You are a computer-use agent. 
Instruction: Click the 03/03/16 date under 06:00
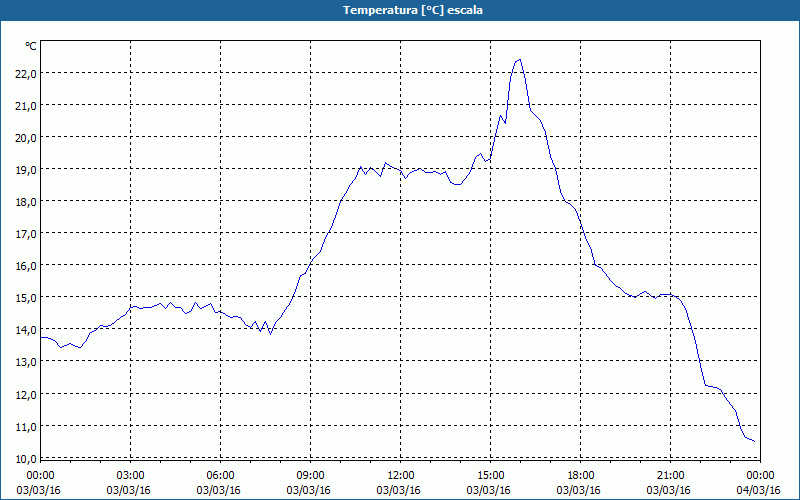pyautogui.click(x=218, y=490)
